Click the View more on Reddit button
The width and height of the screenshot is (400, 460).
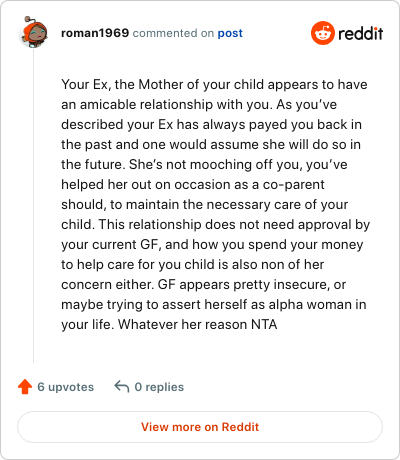click(x=200, y=427)
